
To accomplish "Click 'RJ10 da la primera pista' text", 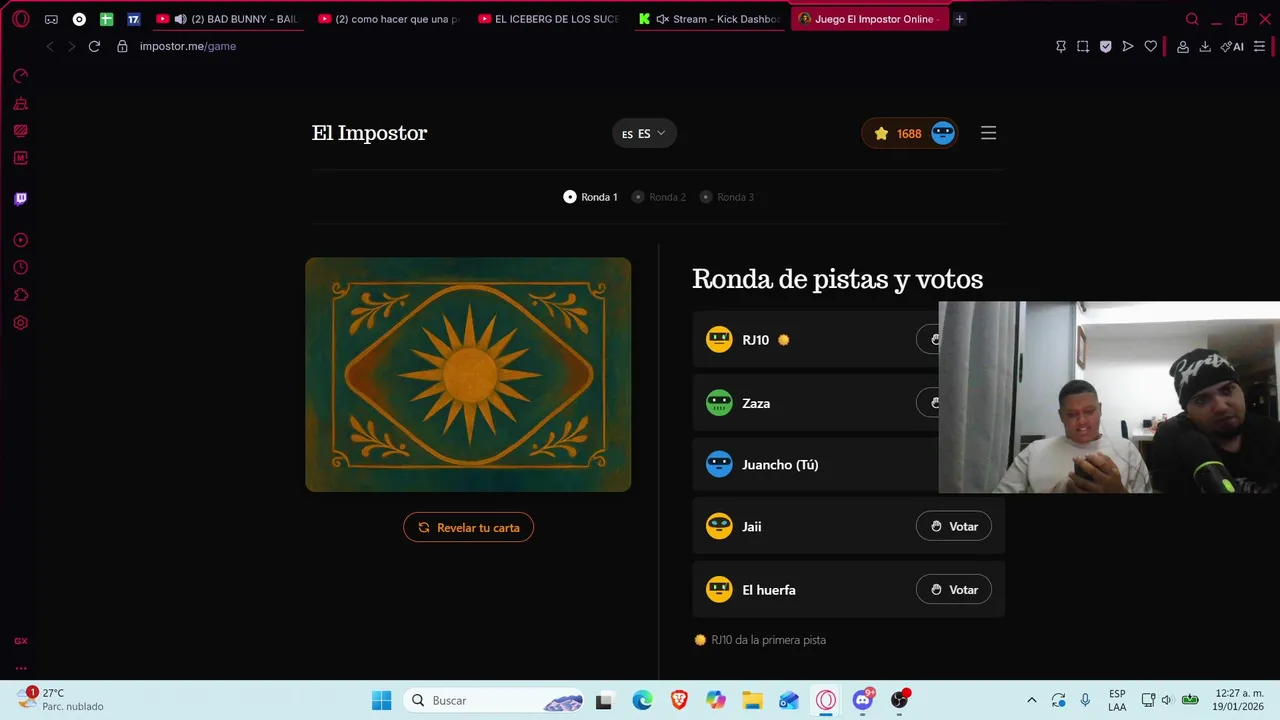I will point(768,640).
